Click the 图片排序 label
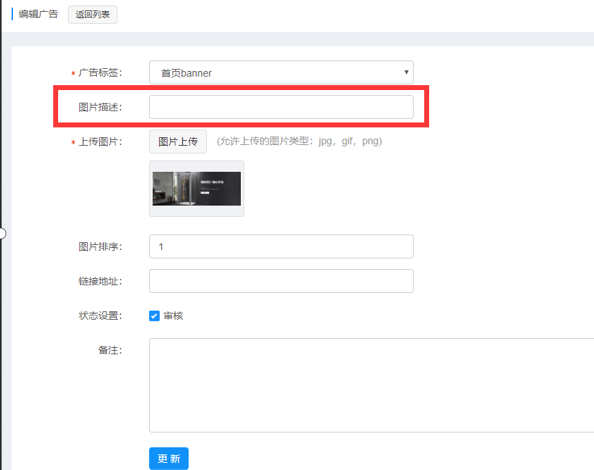594x470 pixels. (100, 247)
